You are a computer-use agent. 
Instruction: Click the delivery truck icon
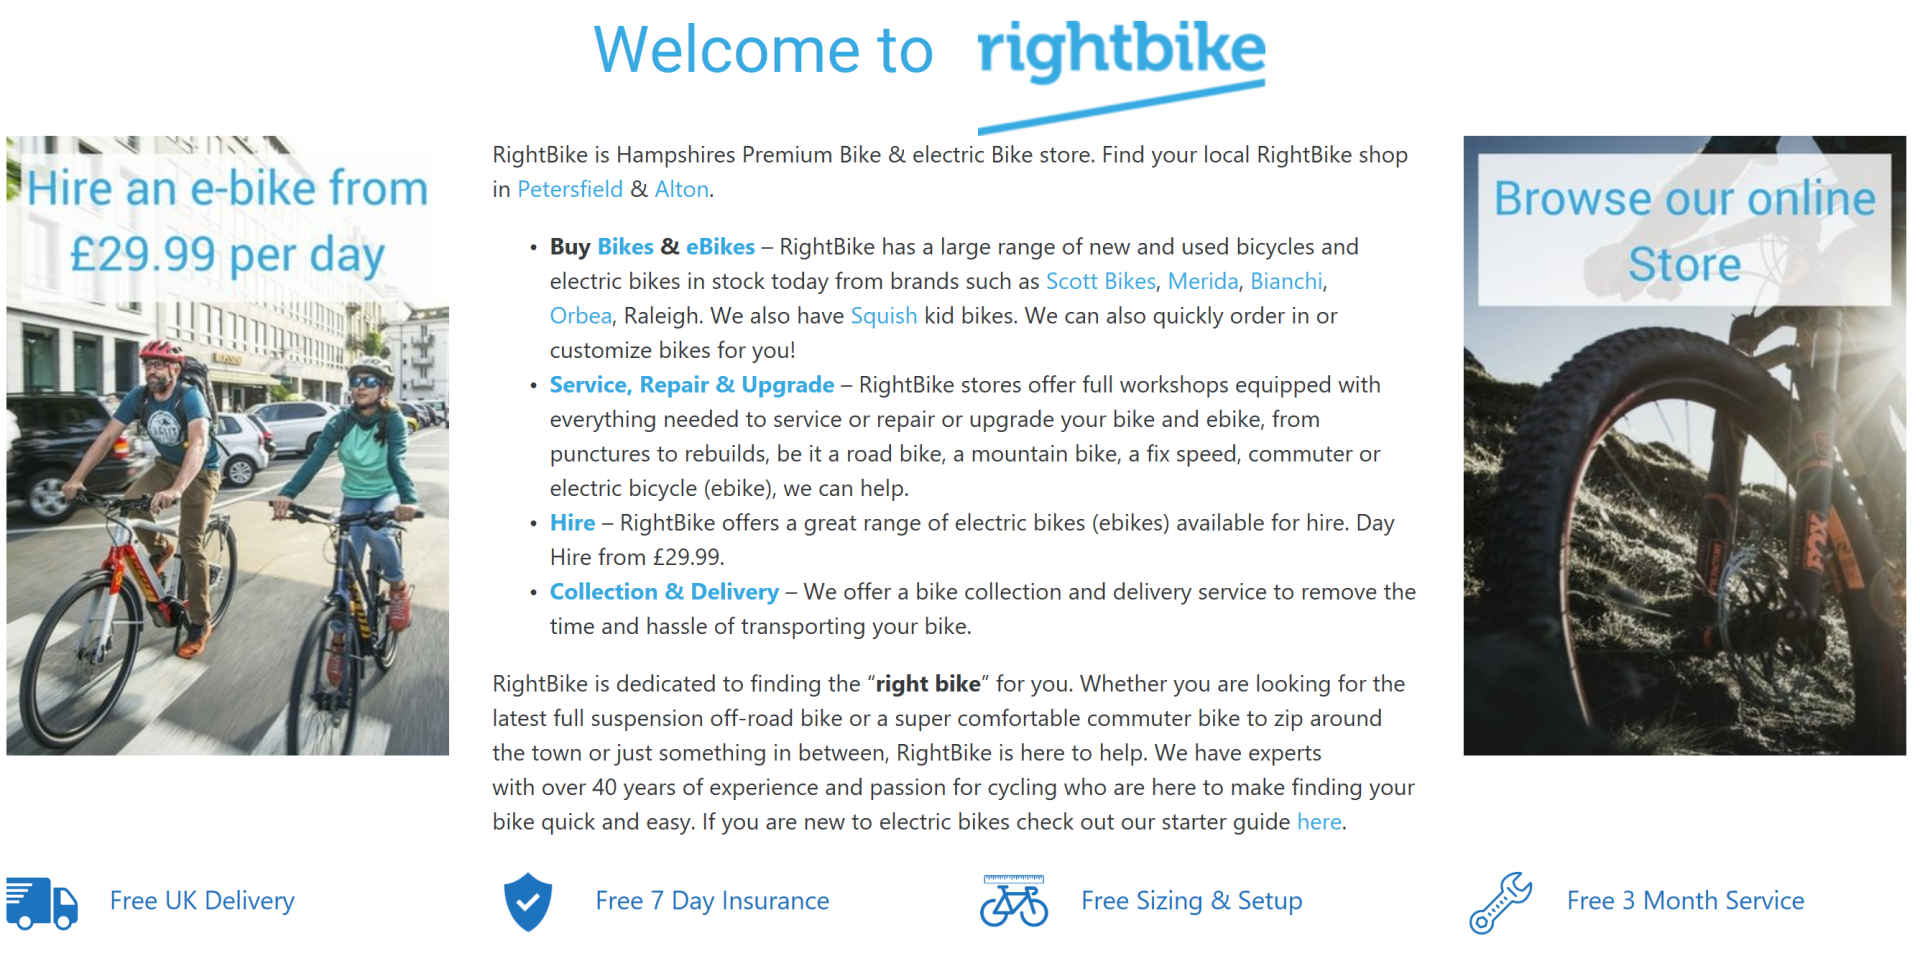click(x=42, y=902)
